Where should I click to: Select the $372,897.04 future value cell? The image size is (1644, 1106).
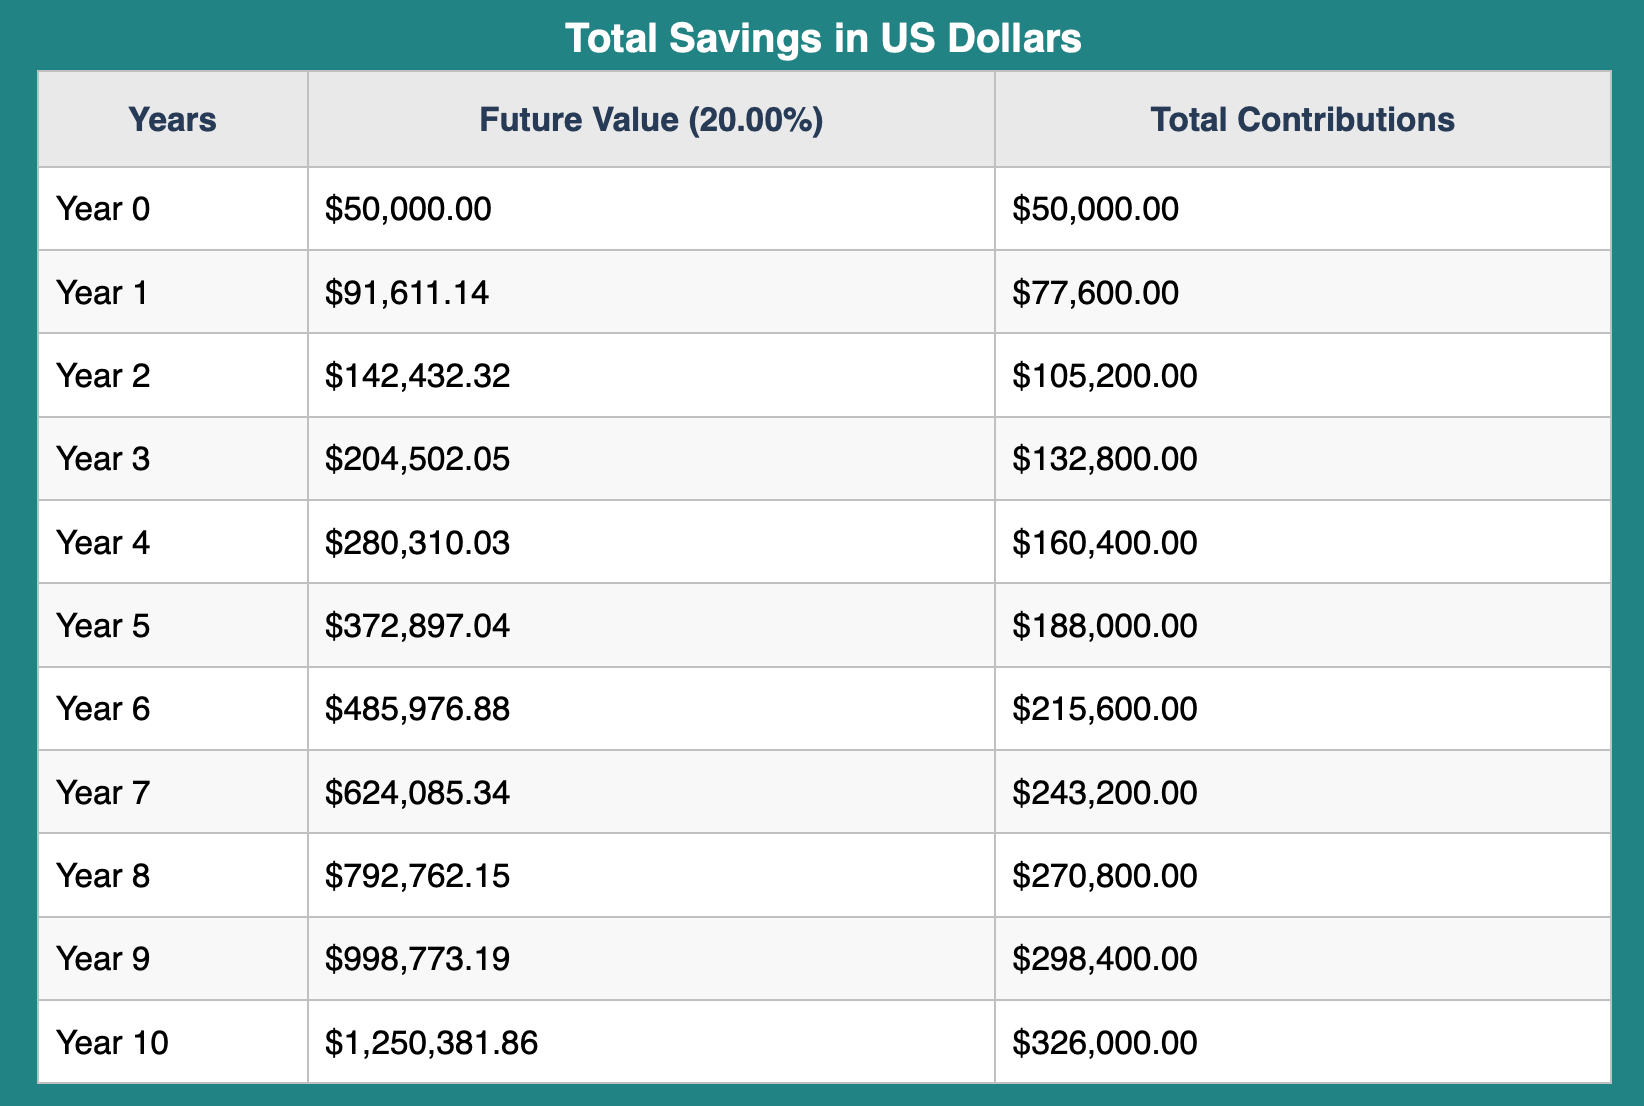(417, 626)
